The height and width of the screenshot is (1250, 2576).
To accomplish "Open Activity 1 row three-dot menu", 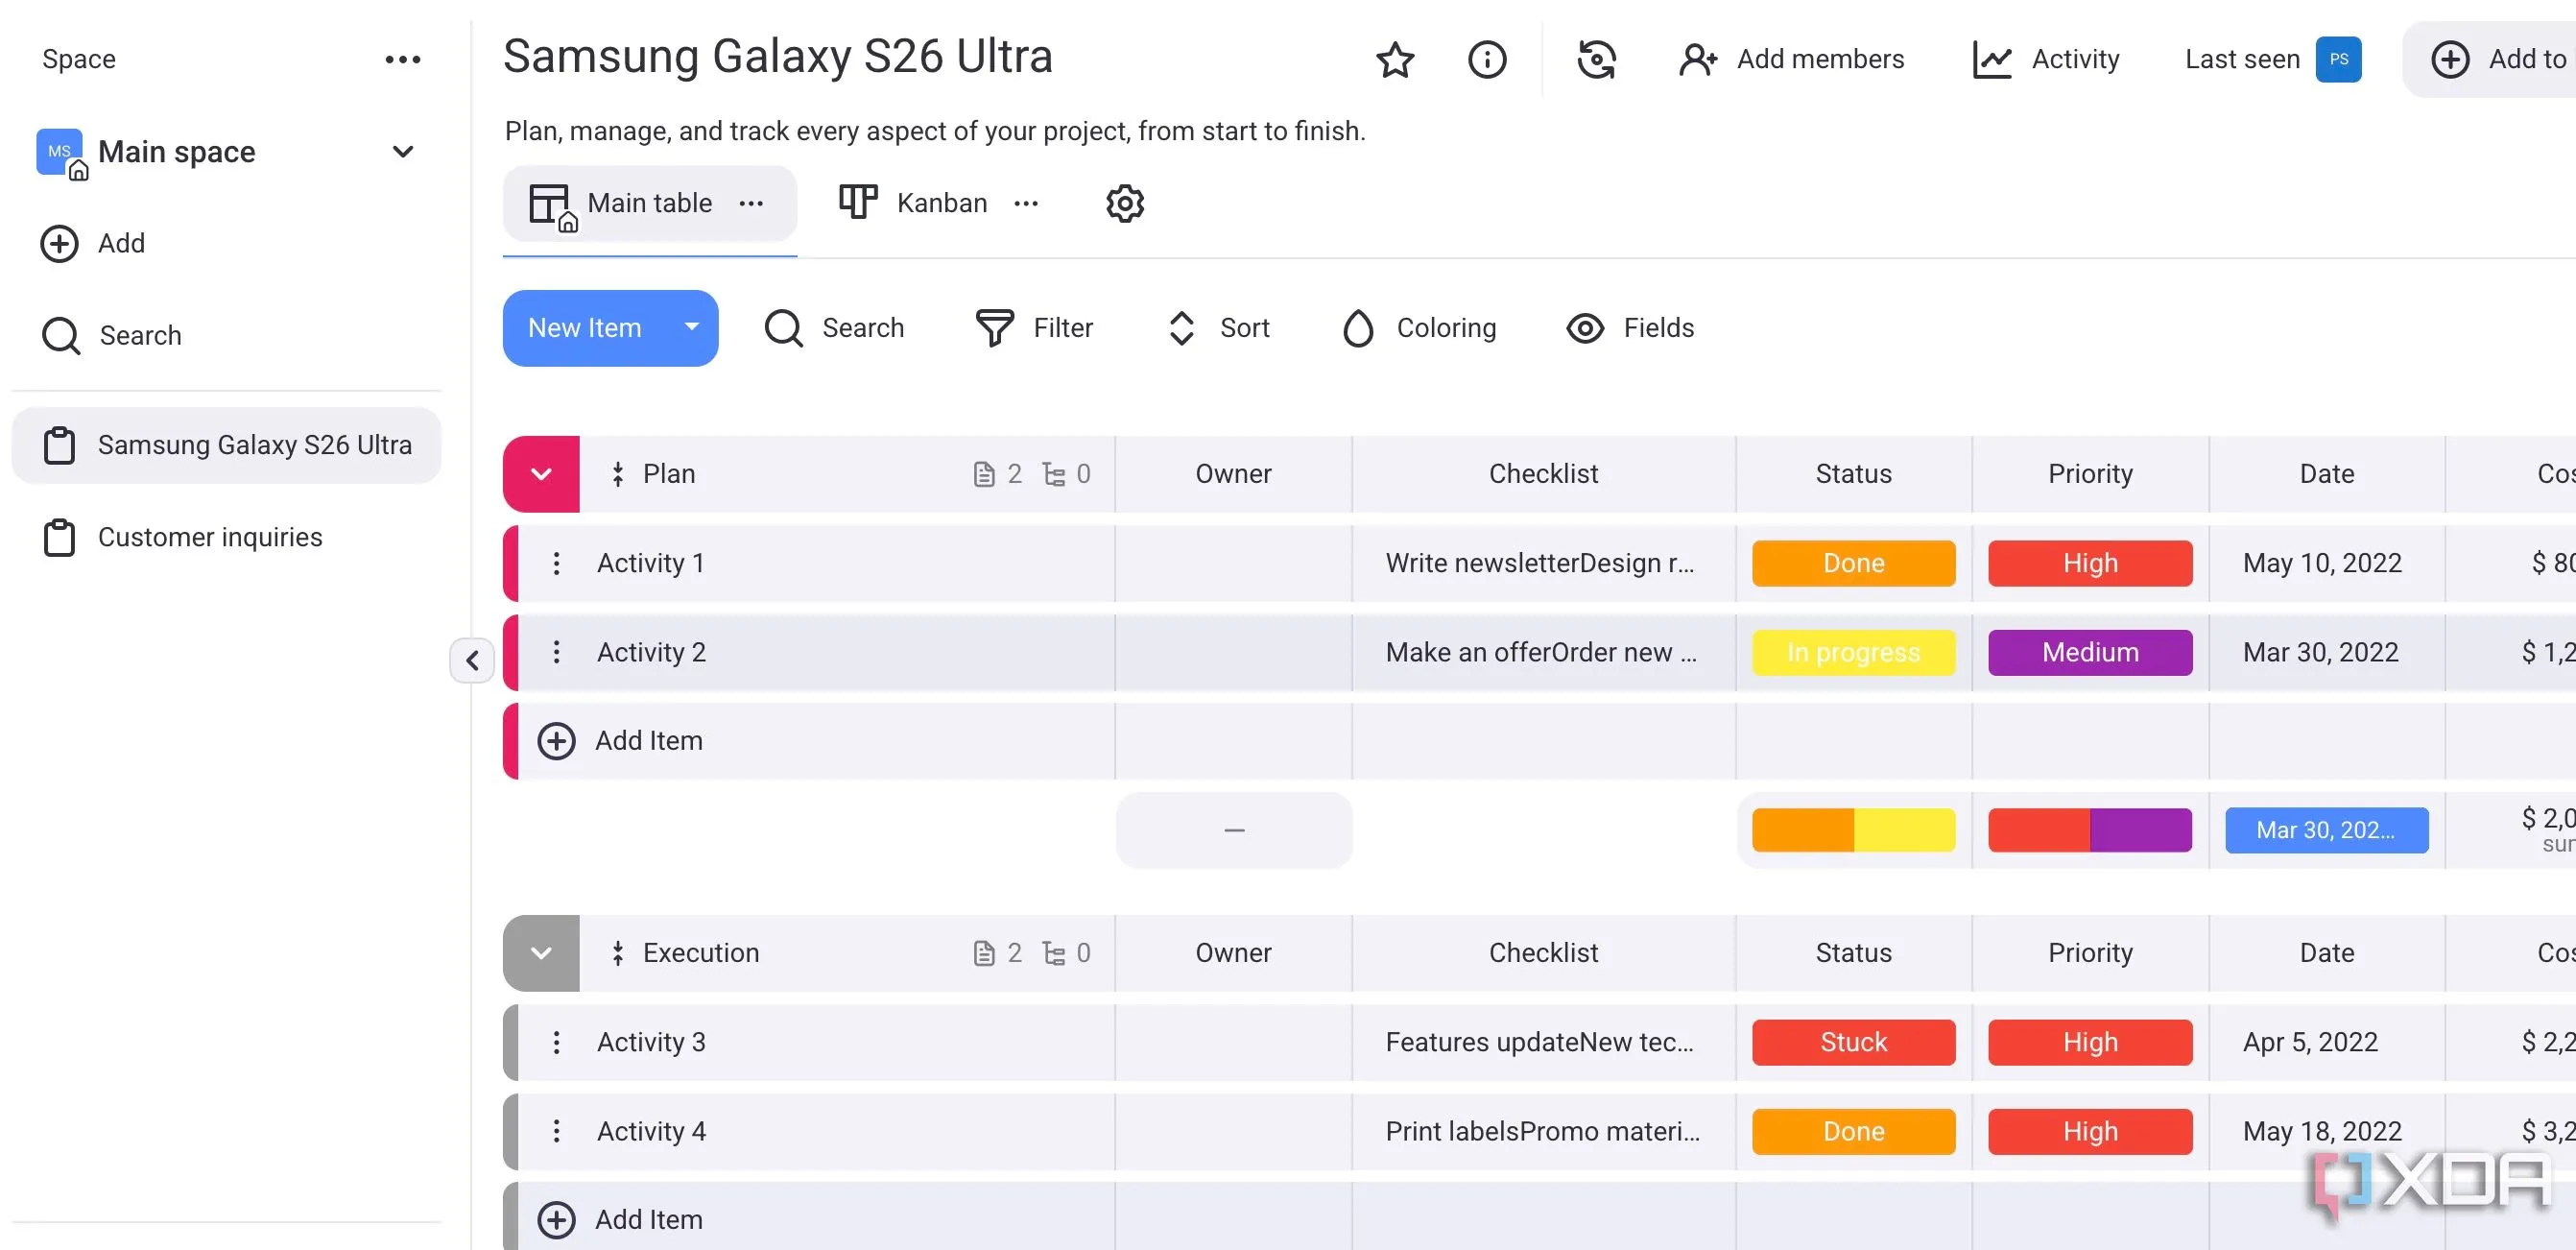I will coord(557,564).
